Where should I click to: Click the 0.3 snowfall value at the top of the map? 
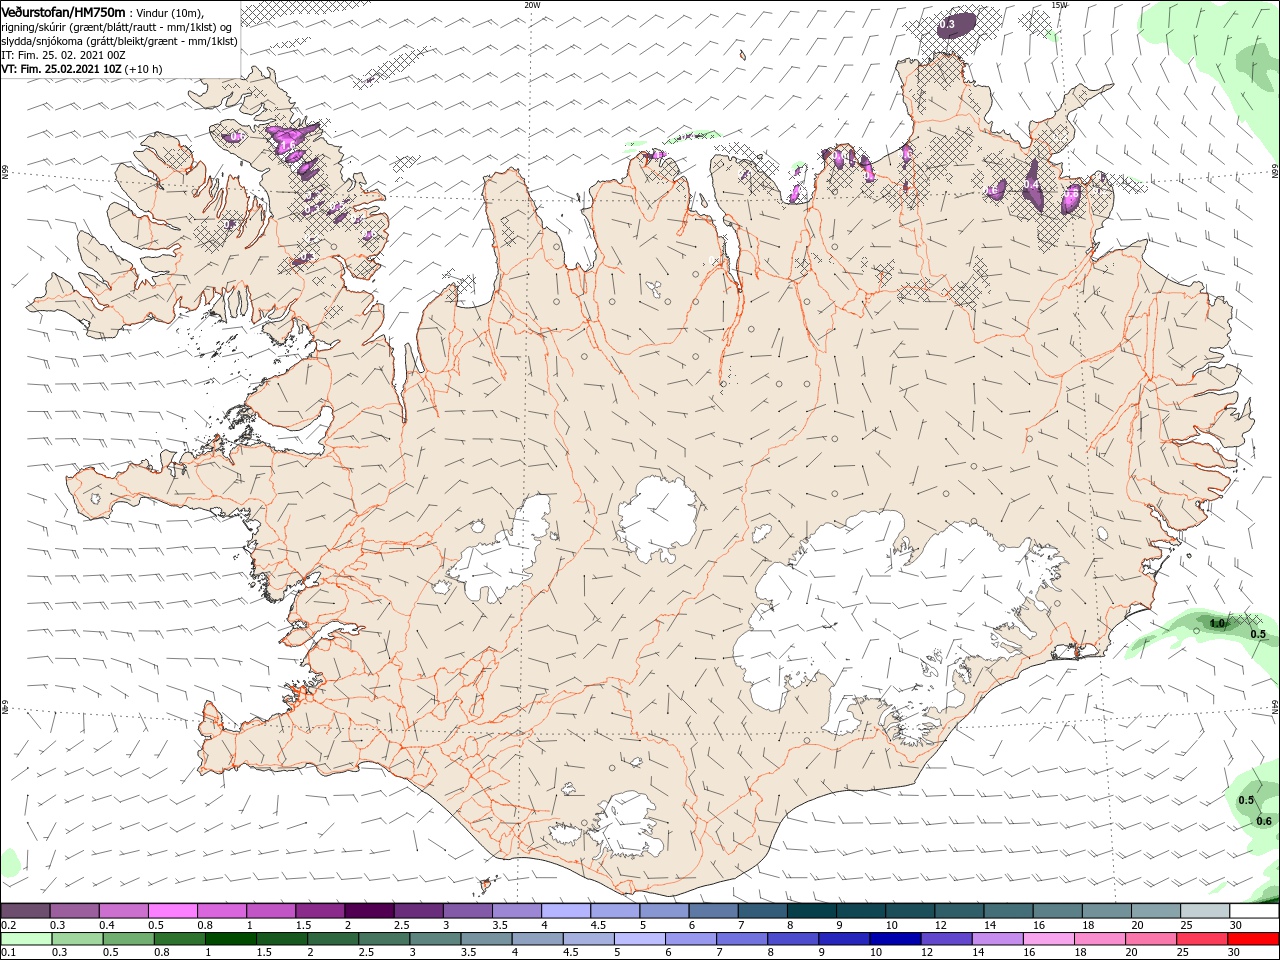(948, 24)
